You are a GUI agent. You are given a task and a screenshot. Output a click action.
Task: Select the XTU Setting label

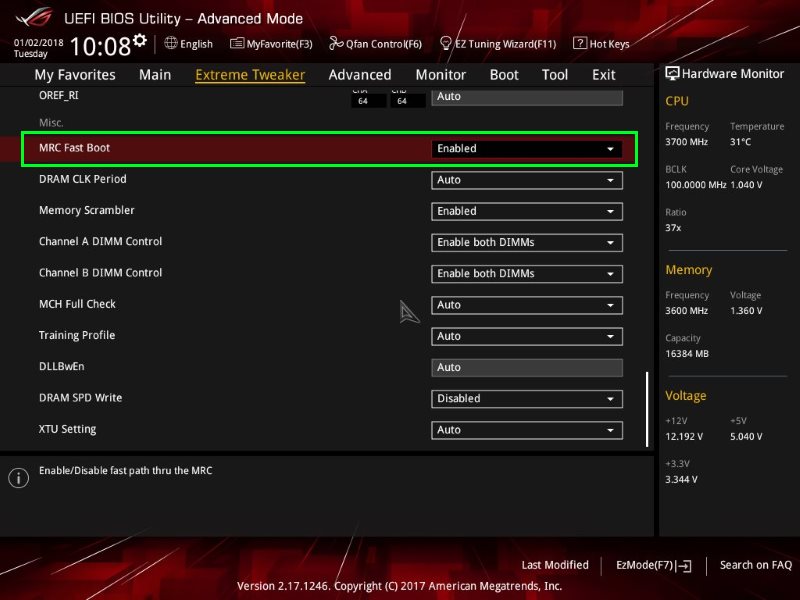point(67,429)
